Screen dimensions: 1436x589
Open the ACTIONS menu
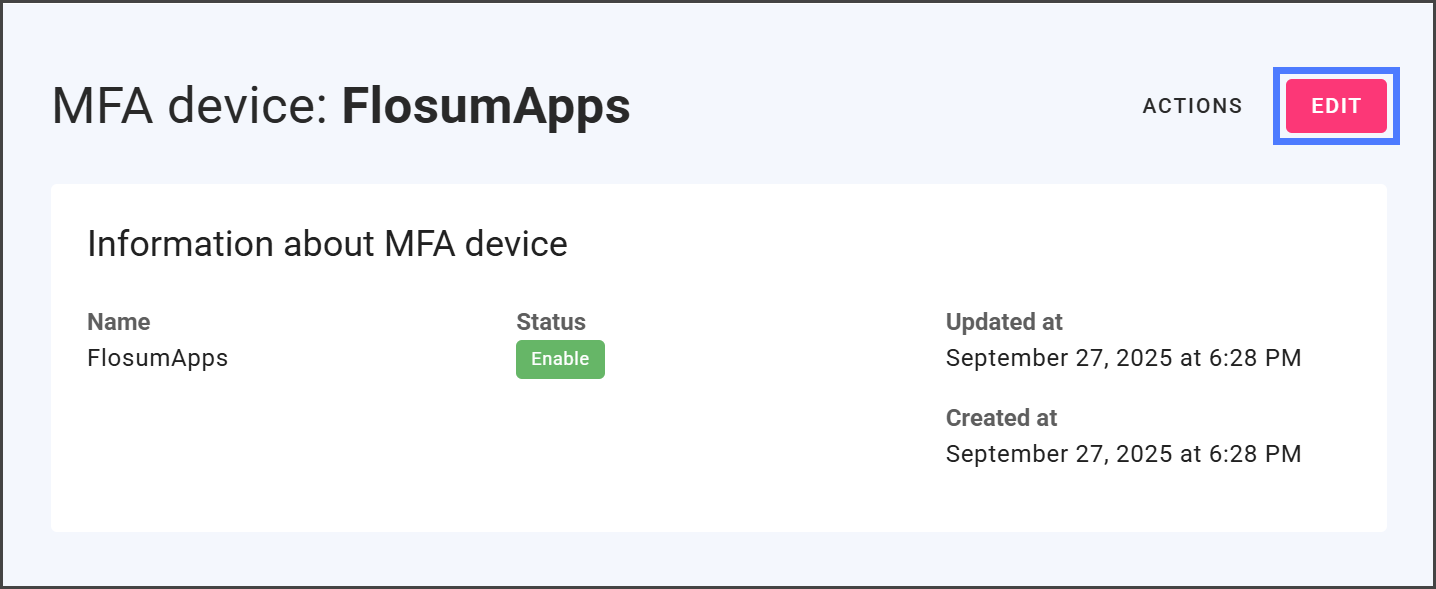click(x=1192, y=106)
